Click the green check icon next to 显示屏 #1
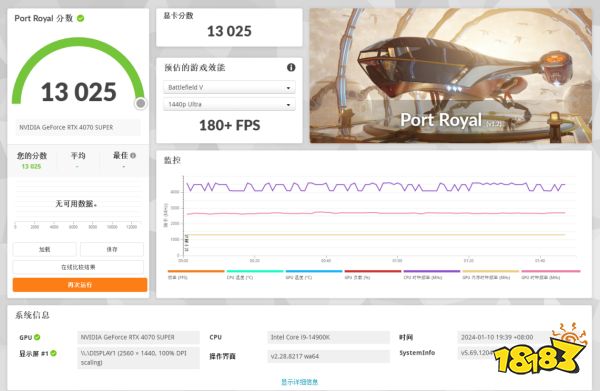 coord(53,353)
